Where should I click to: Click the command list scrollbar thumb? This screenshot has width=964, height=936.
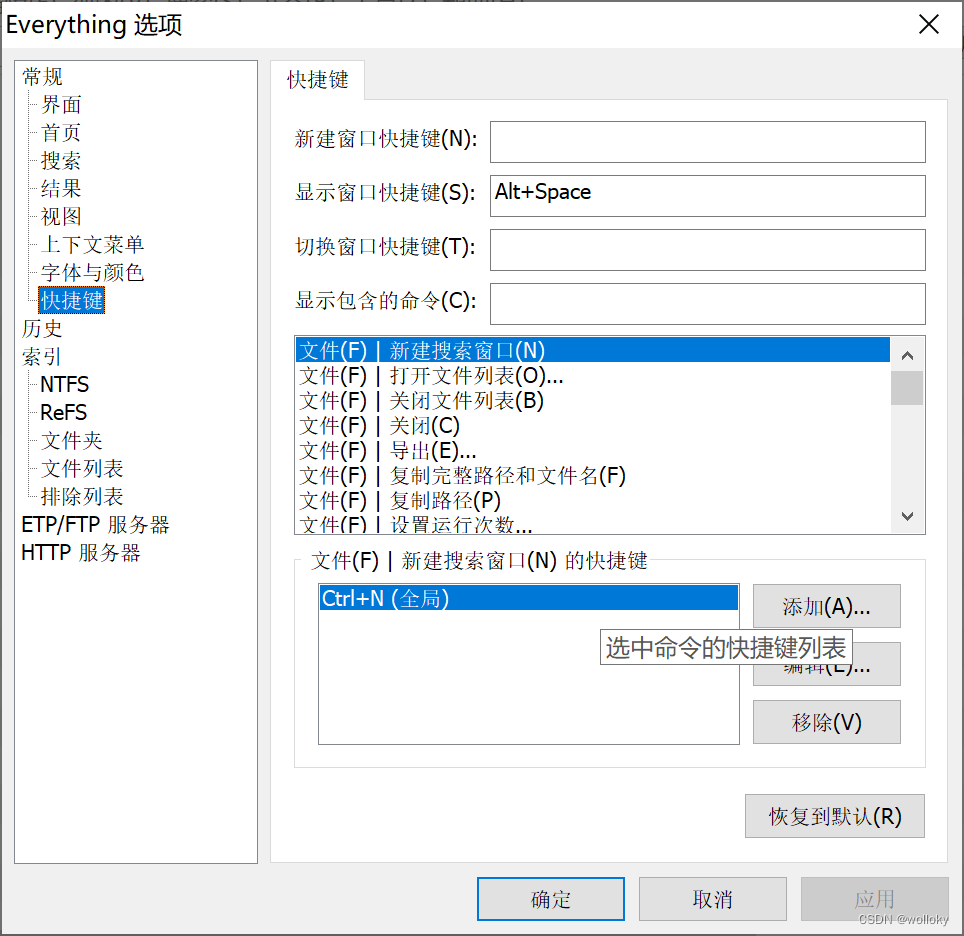click(x=907, y=388)
